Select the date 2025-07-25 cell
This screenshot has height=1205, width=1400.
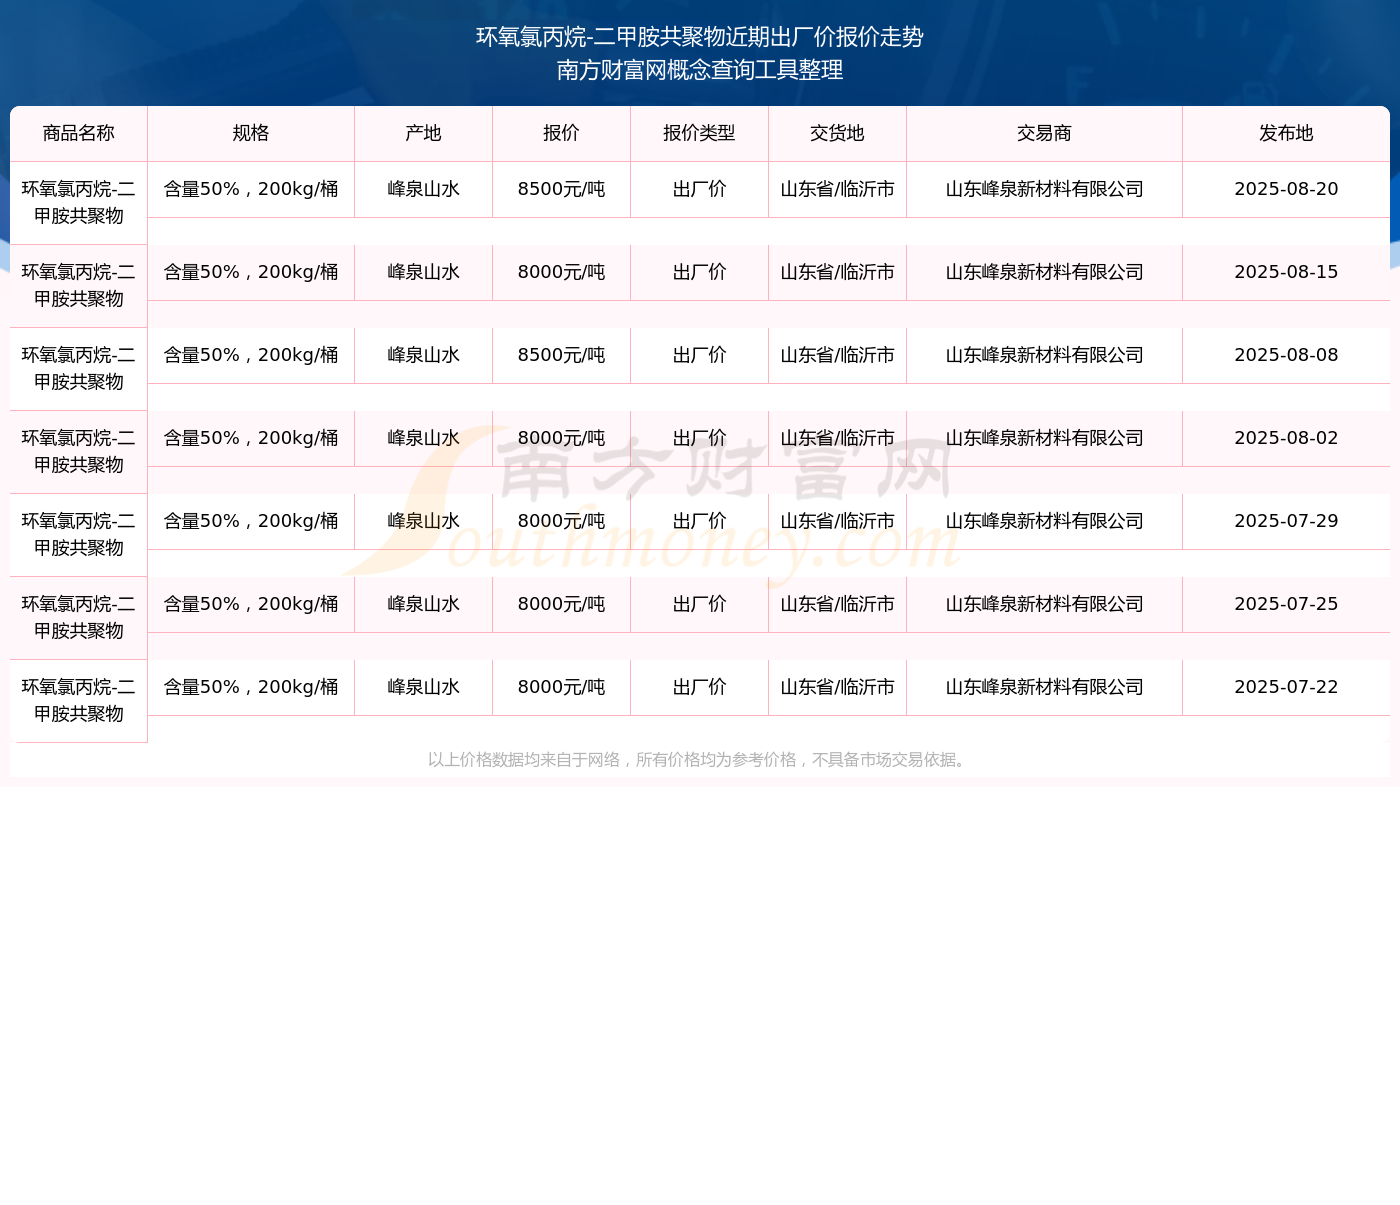[1286, 605]
